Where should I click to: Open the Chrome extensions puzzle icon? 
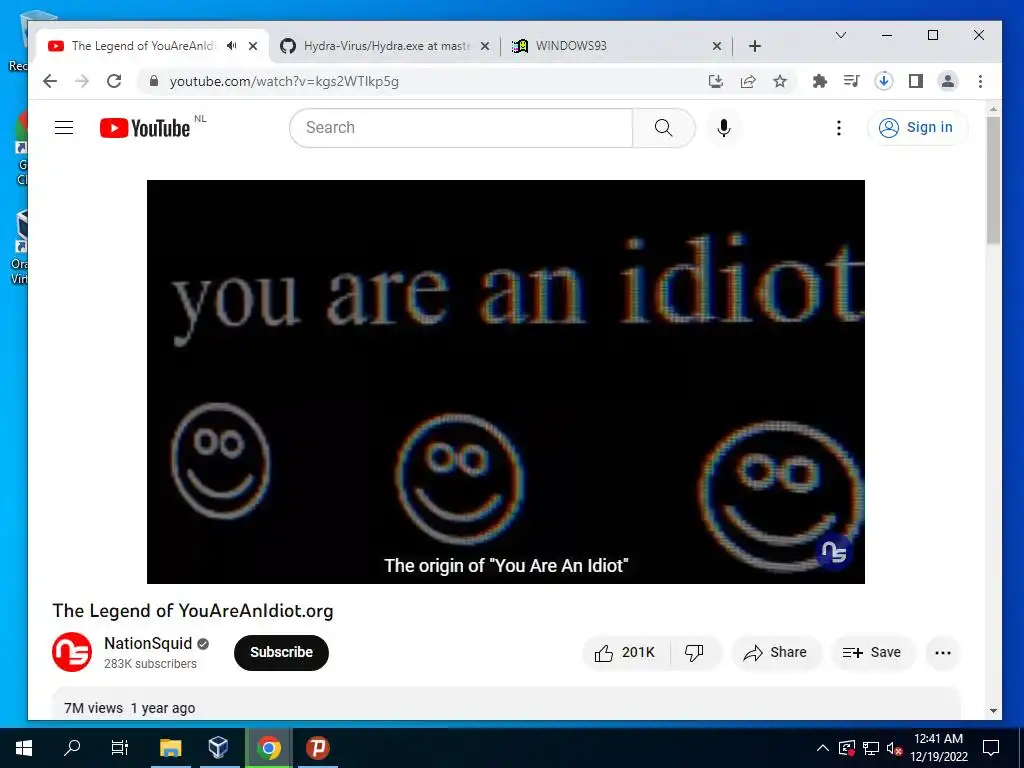coord(820,81)
